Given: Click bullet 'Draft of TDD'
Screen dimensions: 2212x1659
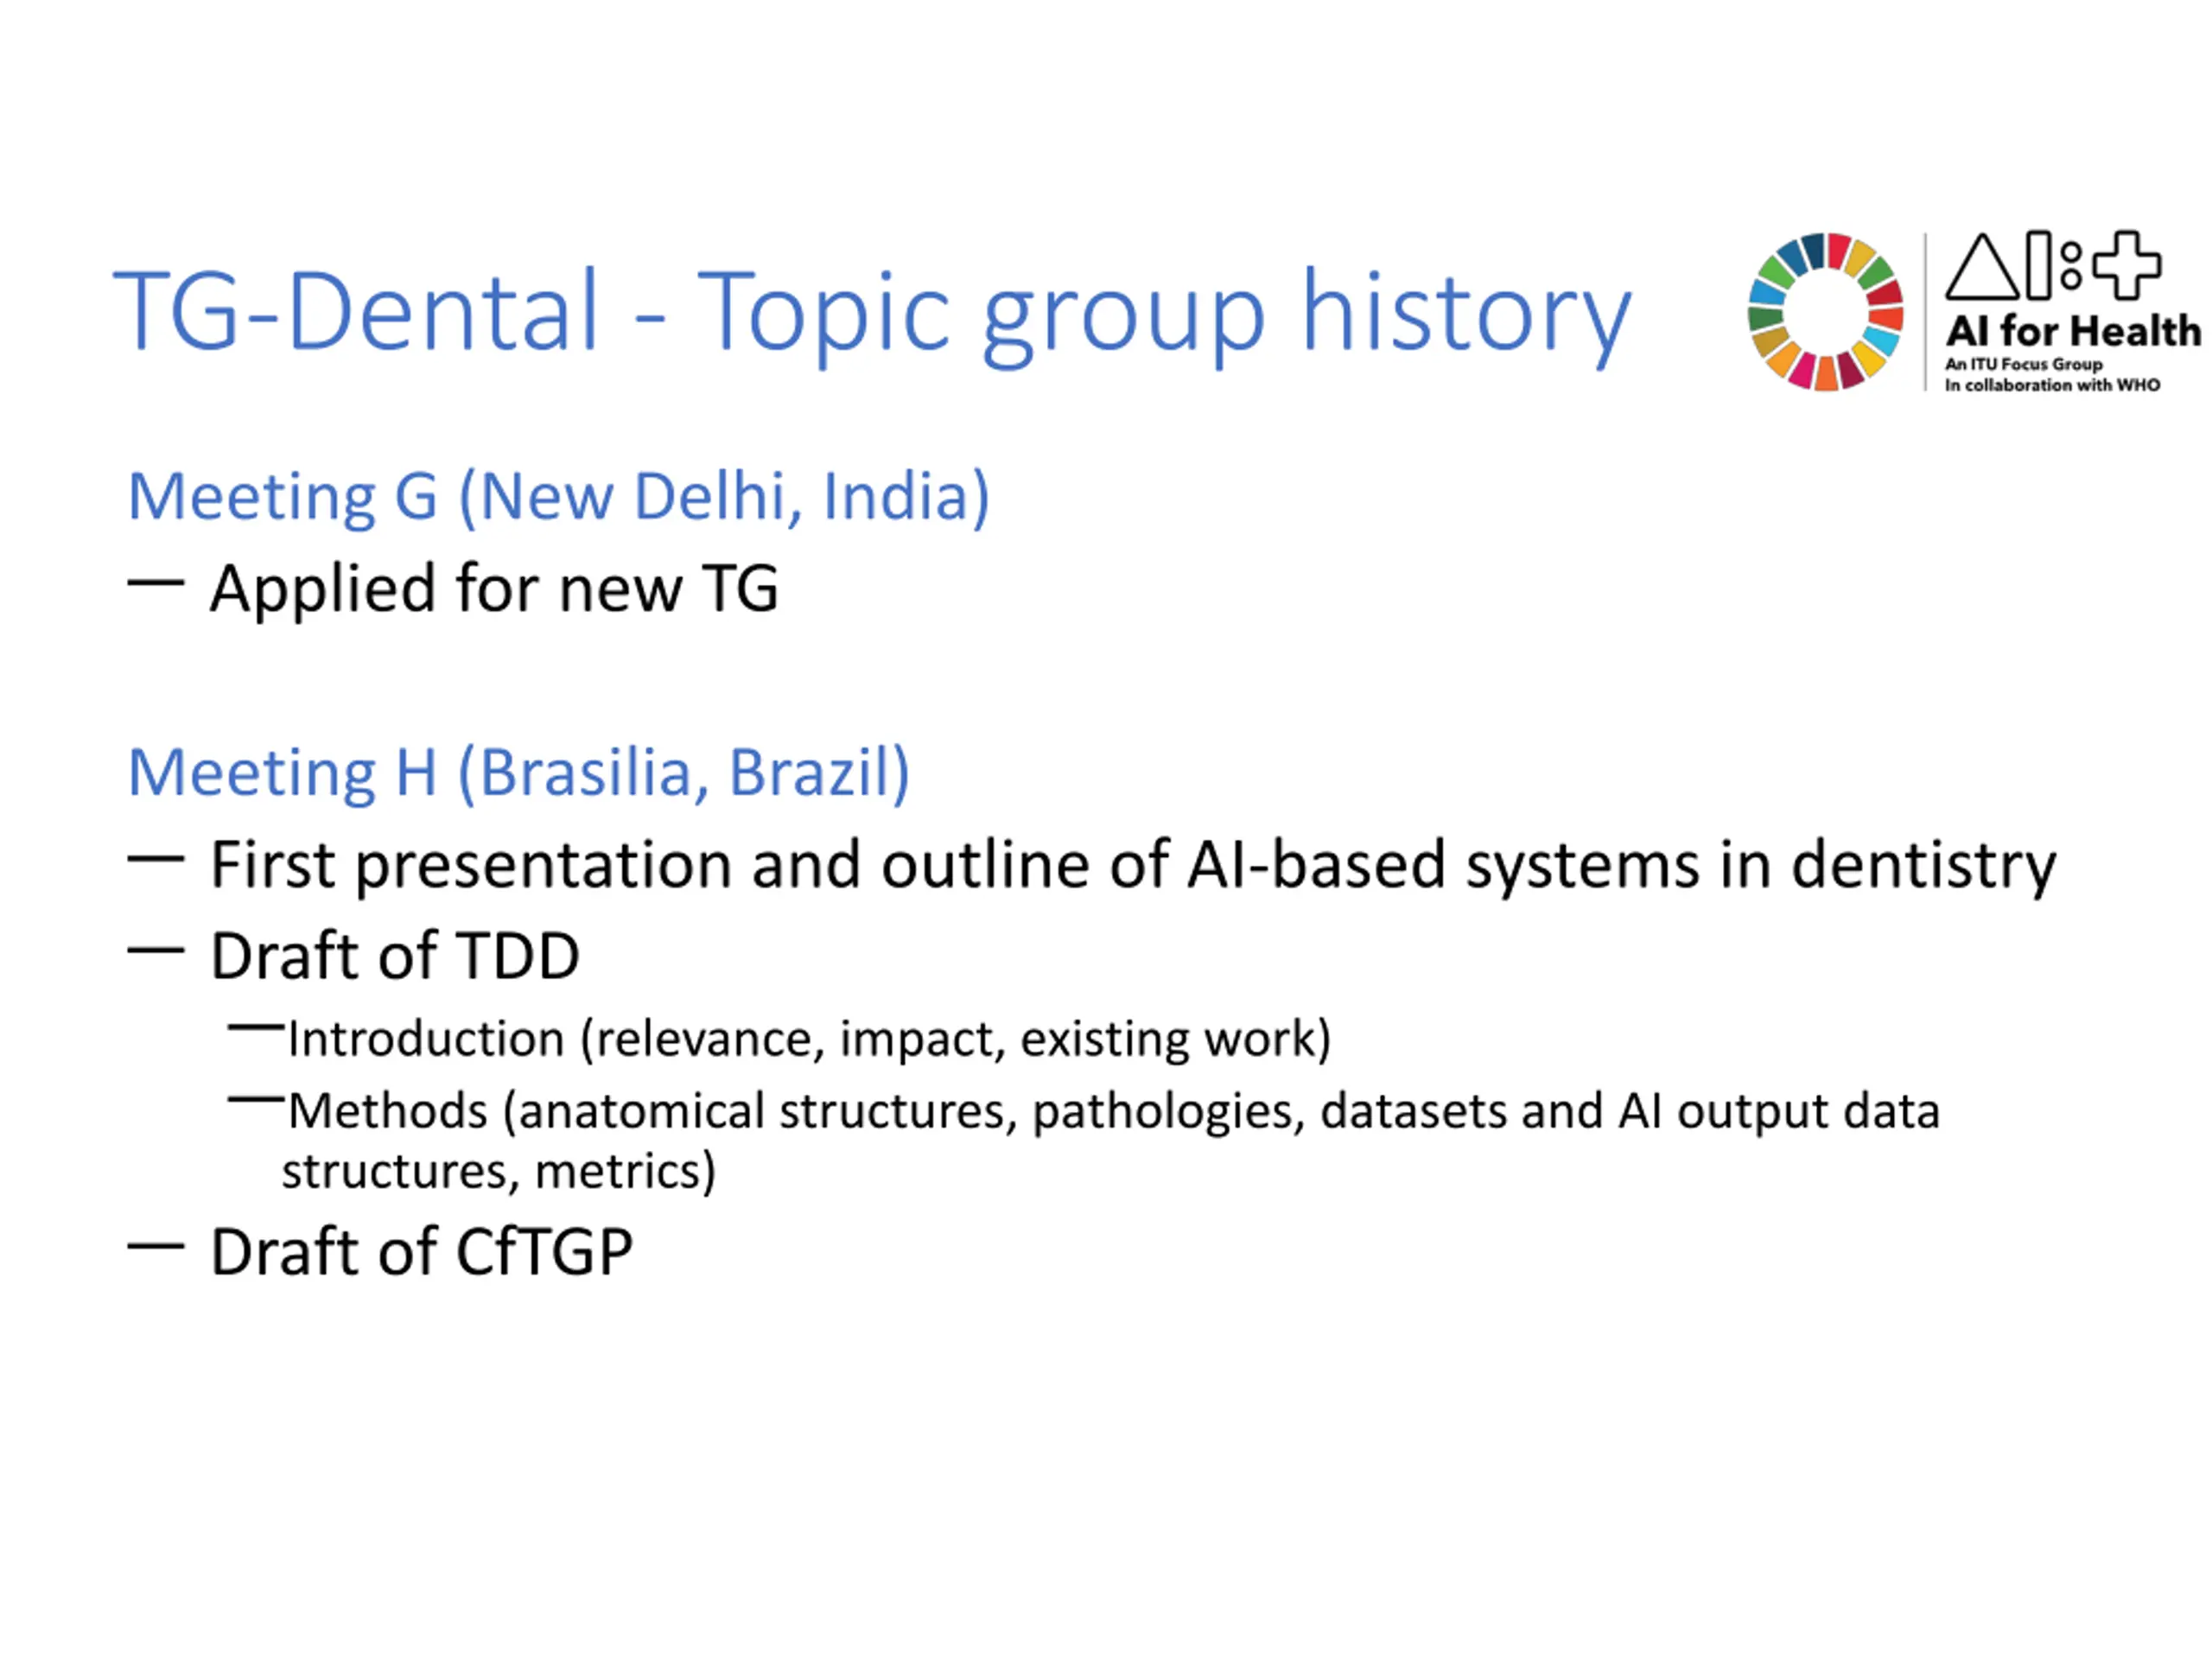Looking at the screenshot, I should pos(395,956).
